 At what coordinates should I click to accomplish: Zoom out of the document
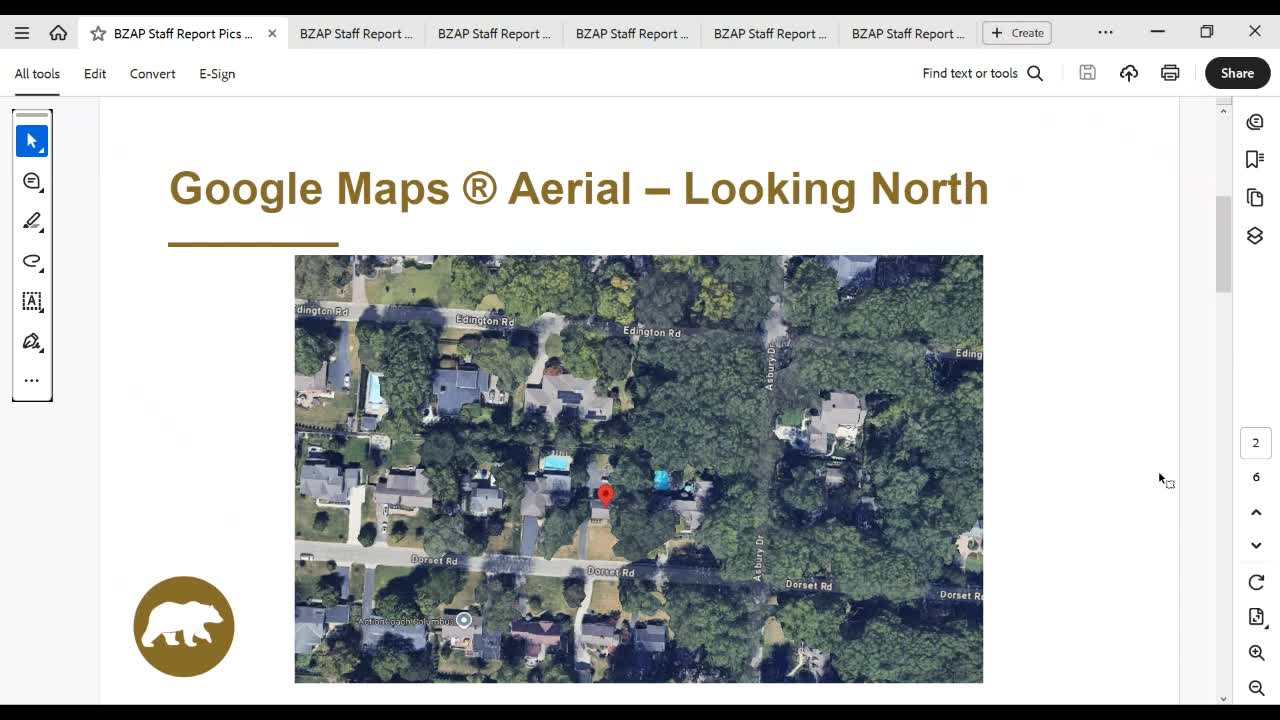[x=1256, y=688]
